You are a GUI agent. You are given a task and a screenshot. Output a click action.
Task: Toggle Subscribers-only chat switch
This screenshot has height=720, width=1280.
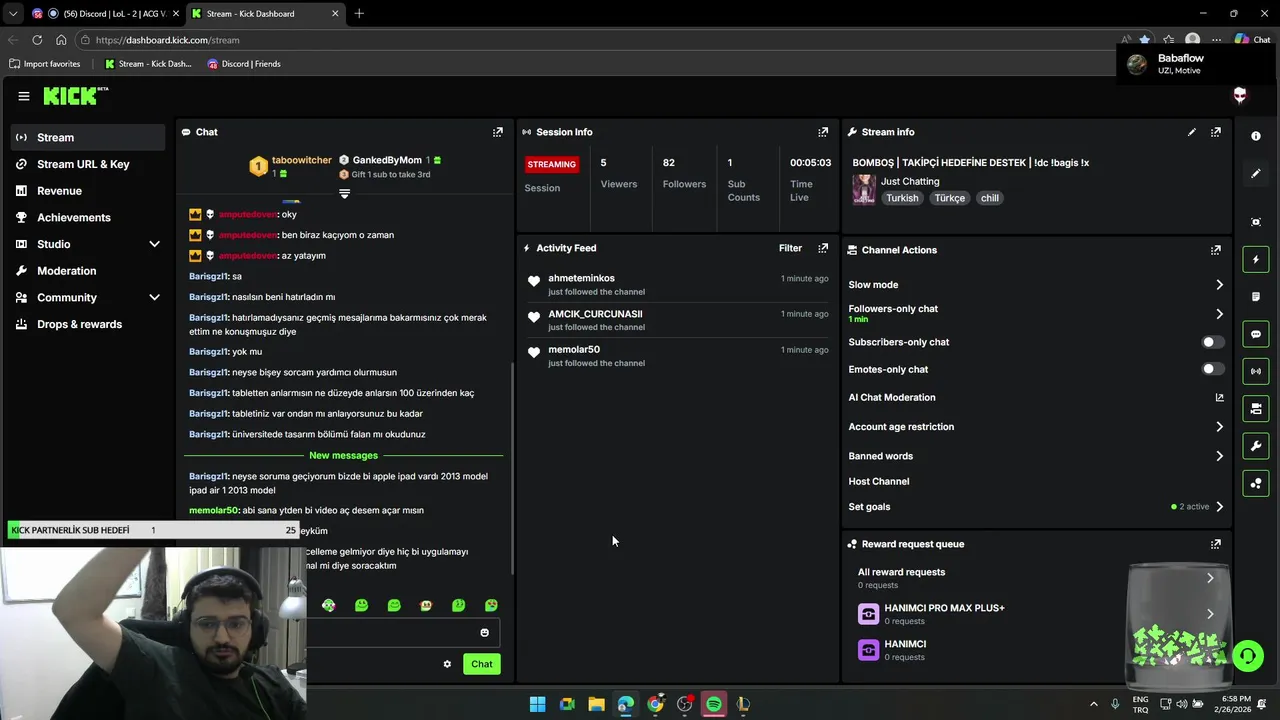coord(1213,342)
